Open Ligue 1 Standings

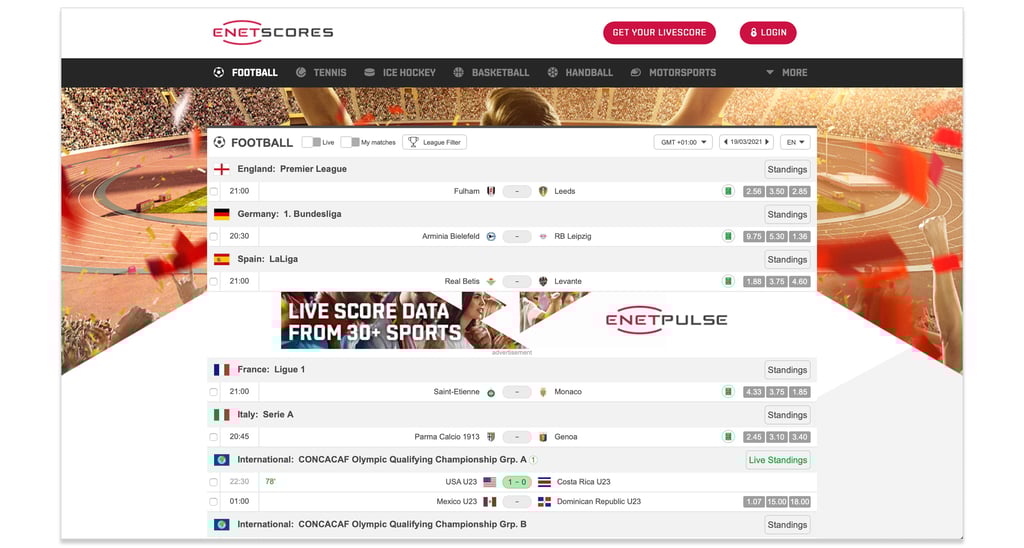pos(787,370)
